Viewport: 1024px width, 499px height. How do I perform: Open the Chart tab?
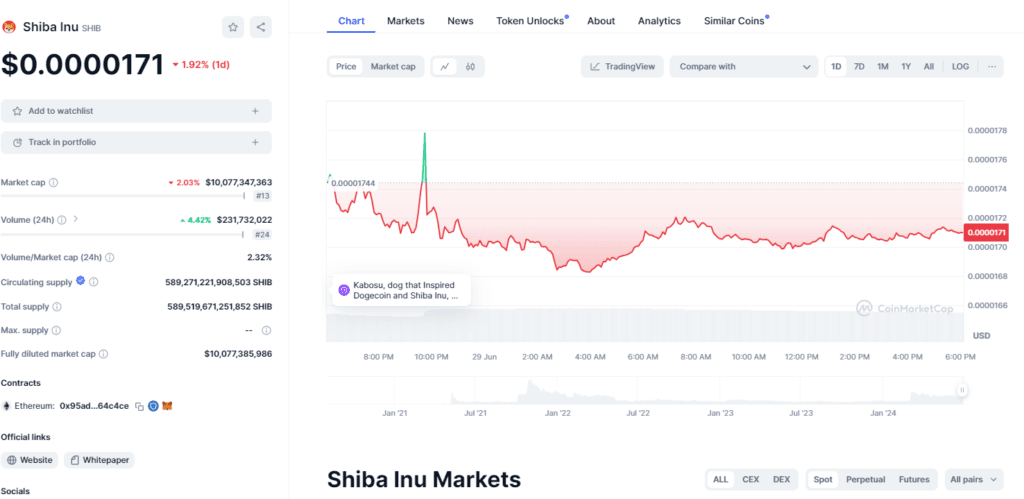(x=351, y=21)
